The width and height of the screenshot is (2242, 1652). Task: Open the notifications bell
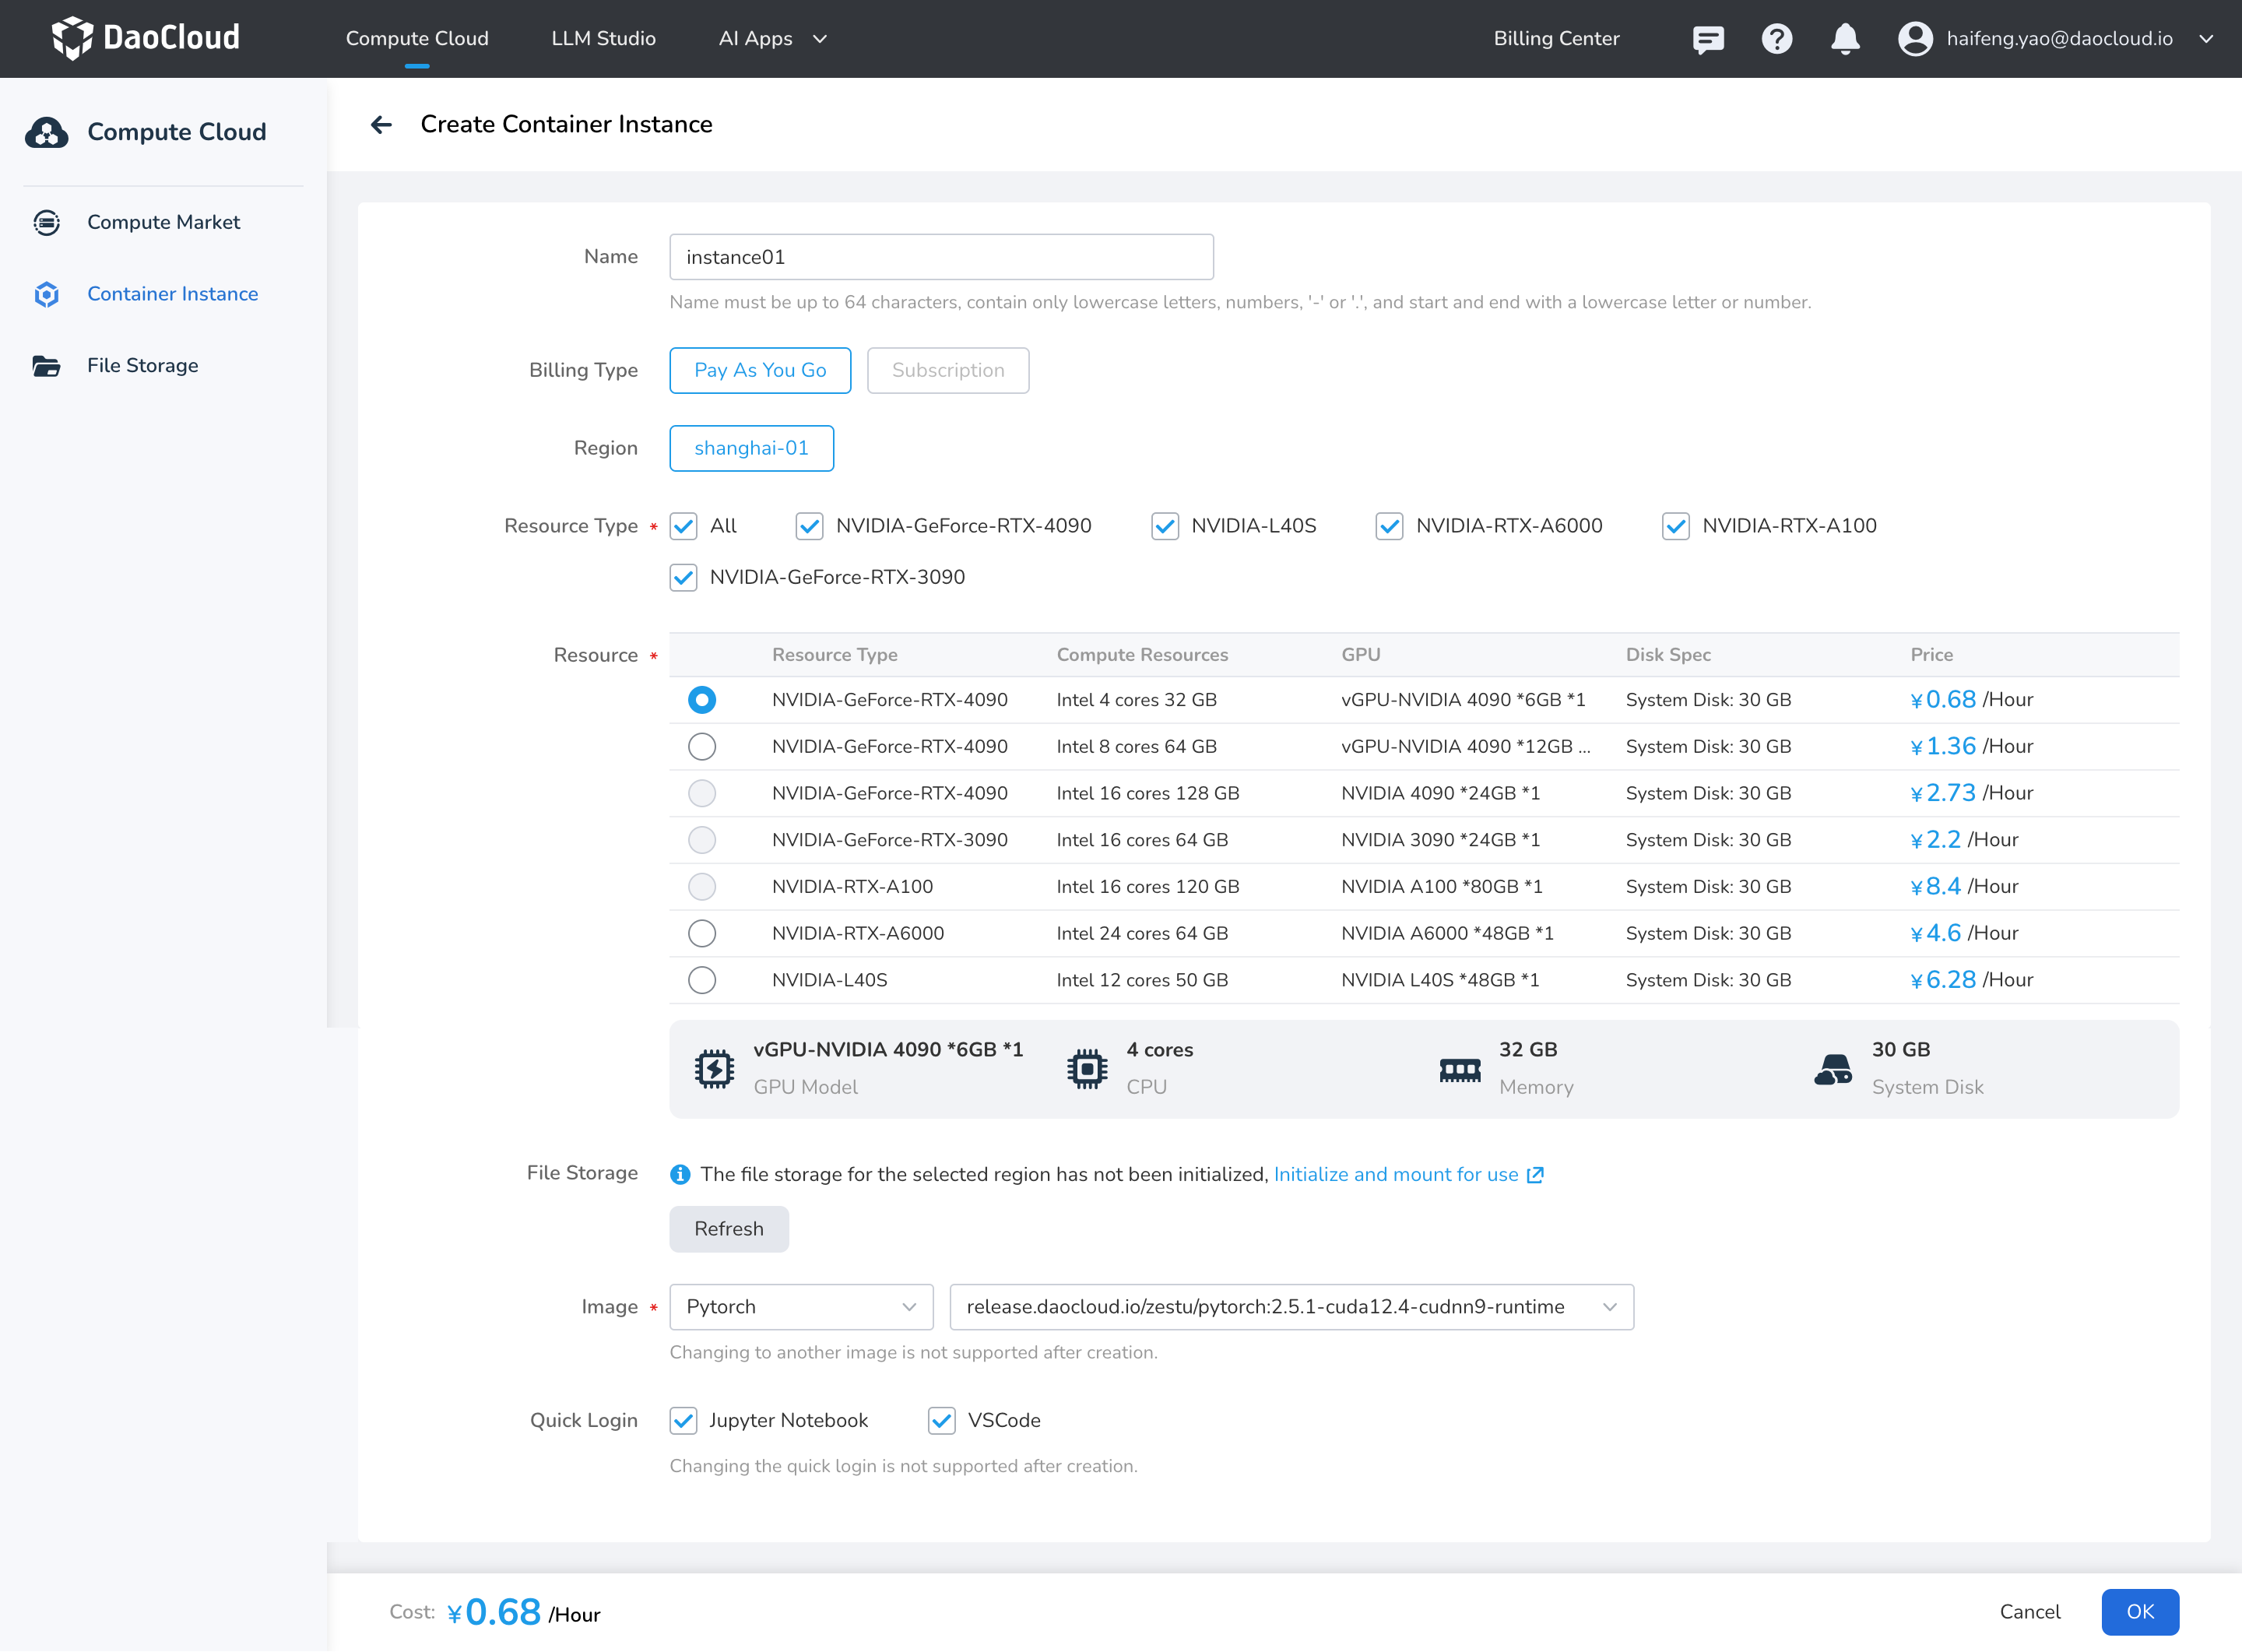click(1844, 38)
